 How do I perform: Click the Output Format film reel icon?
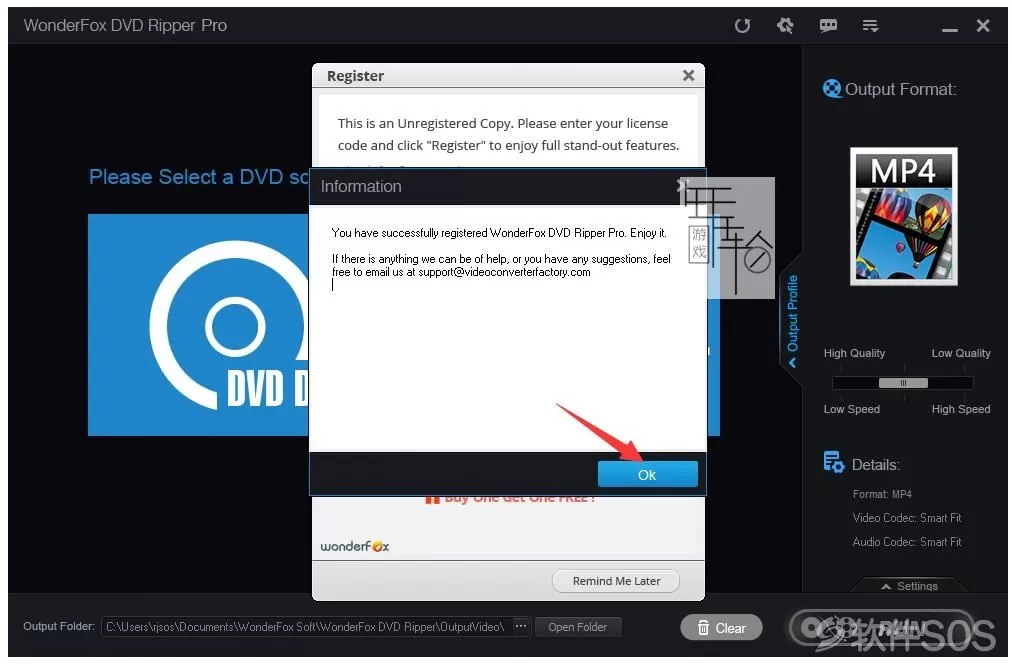pyautogui.click(x=832, y=88)
